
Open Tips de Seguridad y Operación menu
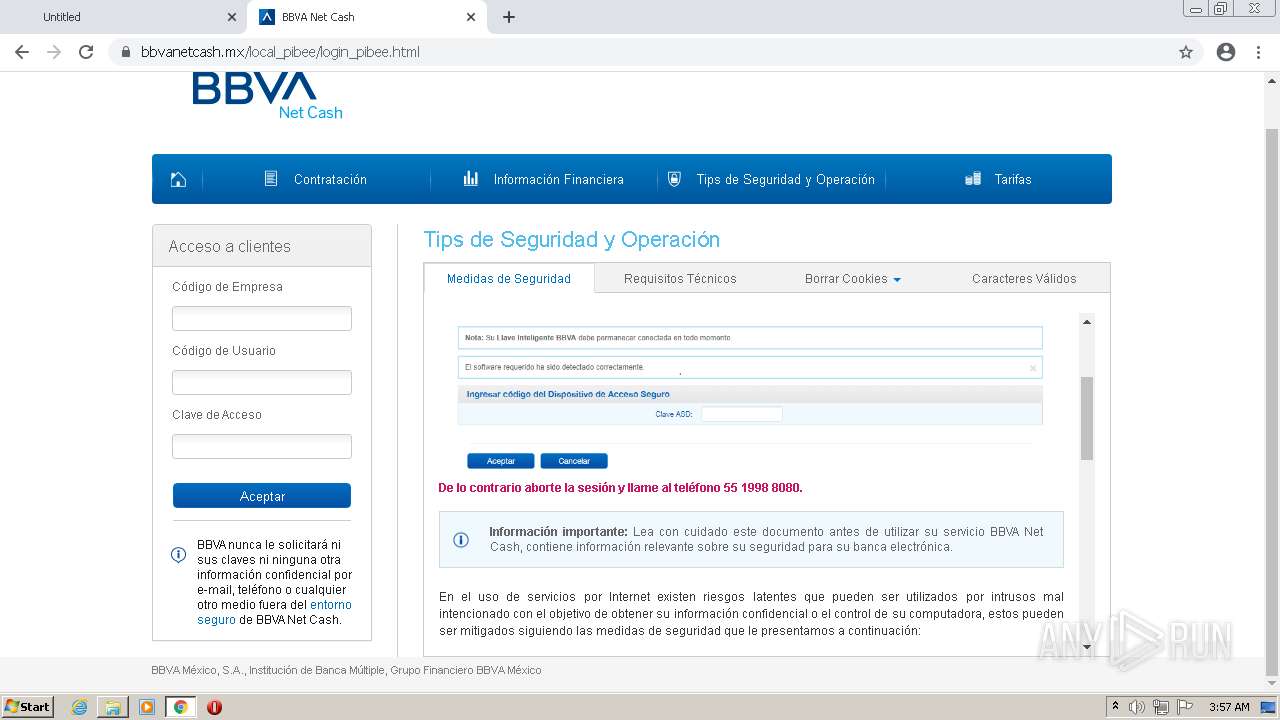coord(785,180)
